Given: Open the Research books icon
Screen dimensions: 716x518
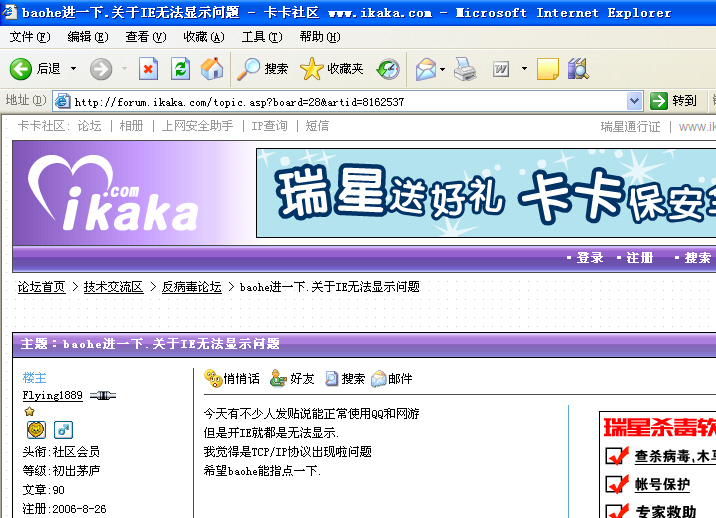Looking at the screenshot, I should (578, 69).
